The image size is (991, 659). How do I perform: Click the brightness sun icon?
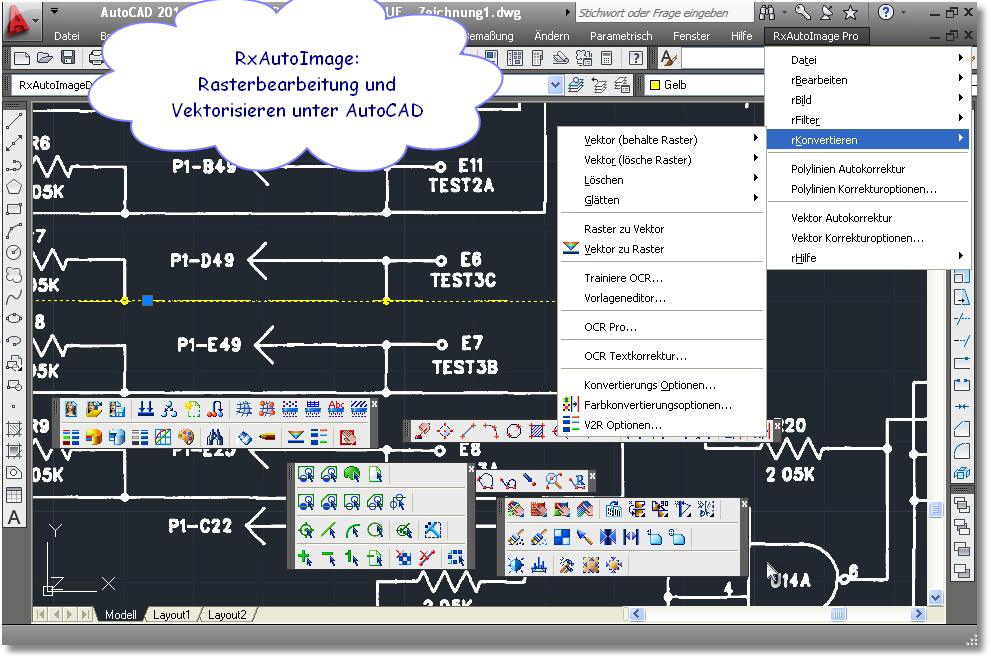(516, 564)
